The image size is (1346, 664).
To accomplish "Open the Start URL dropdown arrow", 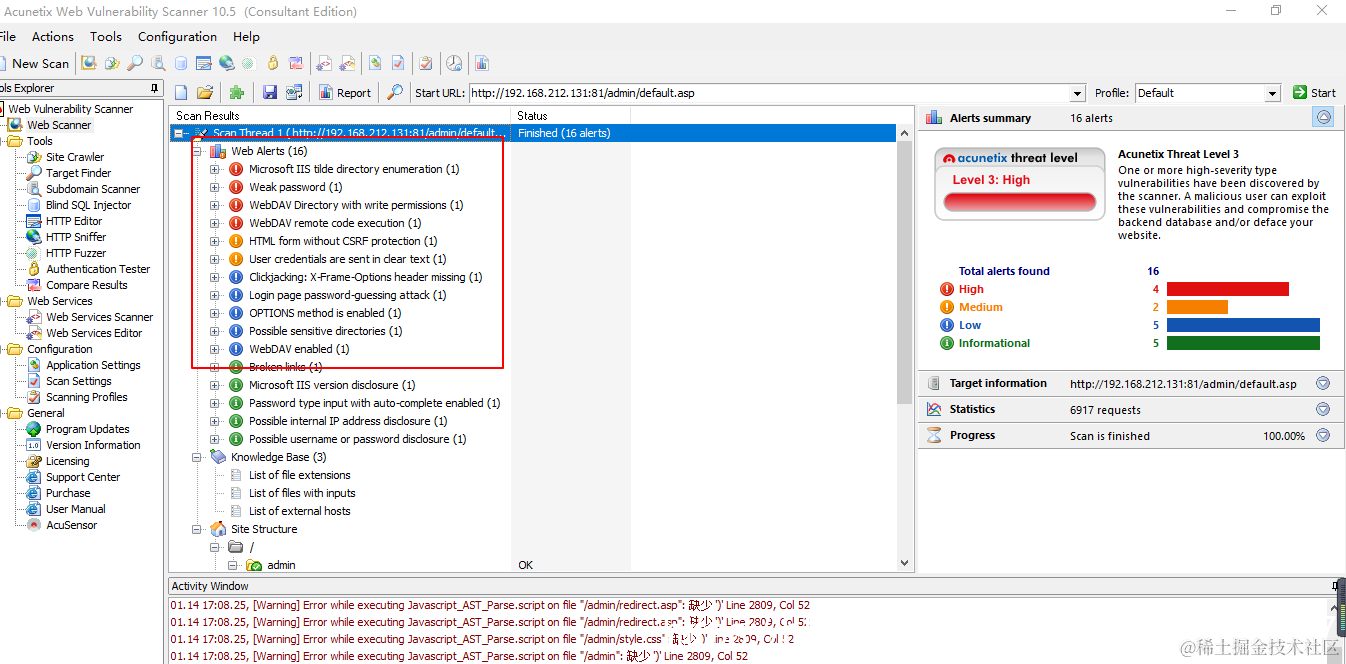I will tap(1077, 93).
